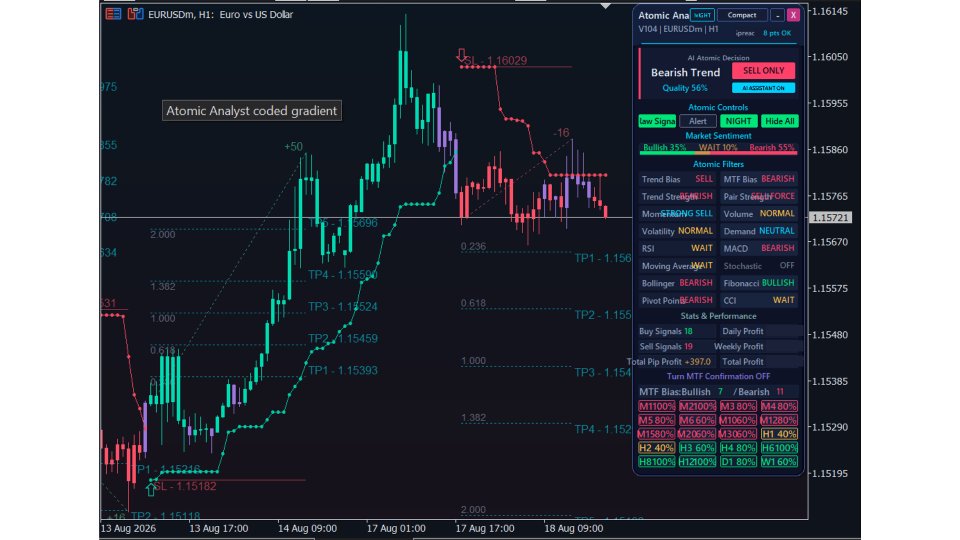The height and width of the screenshot is (540, 960).
Task: Click the Fibonacci BULLISH filter
Action: pyautogui.click(x=759, y=283)
